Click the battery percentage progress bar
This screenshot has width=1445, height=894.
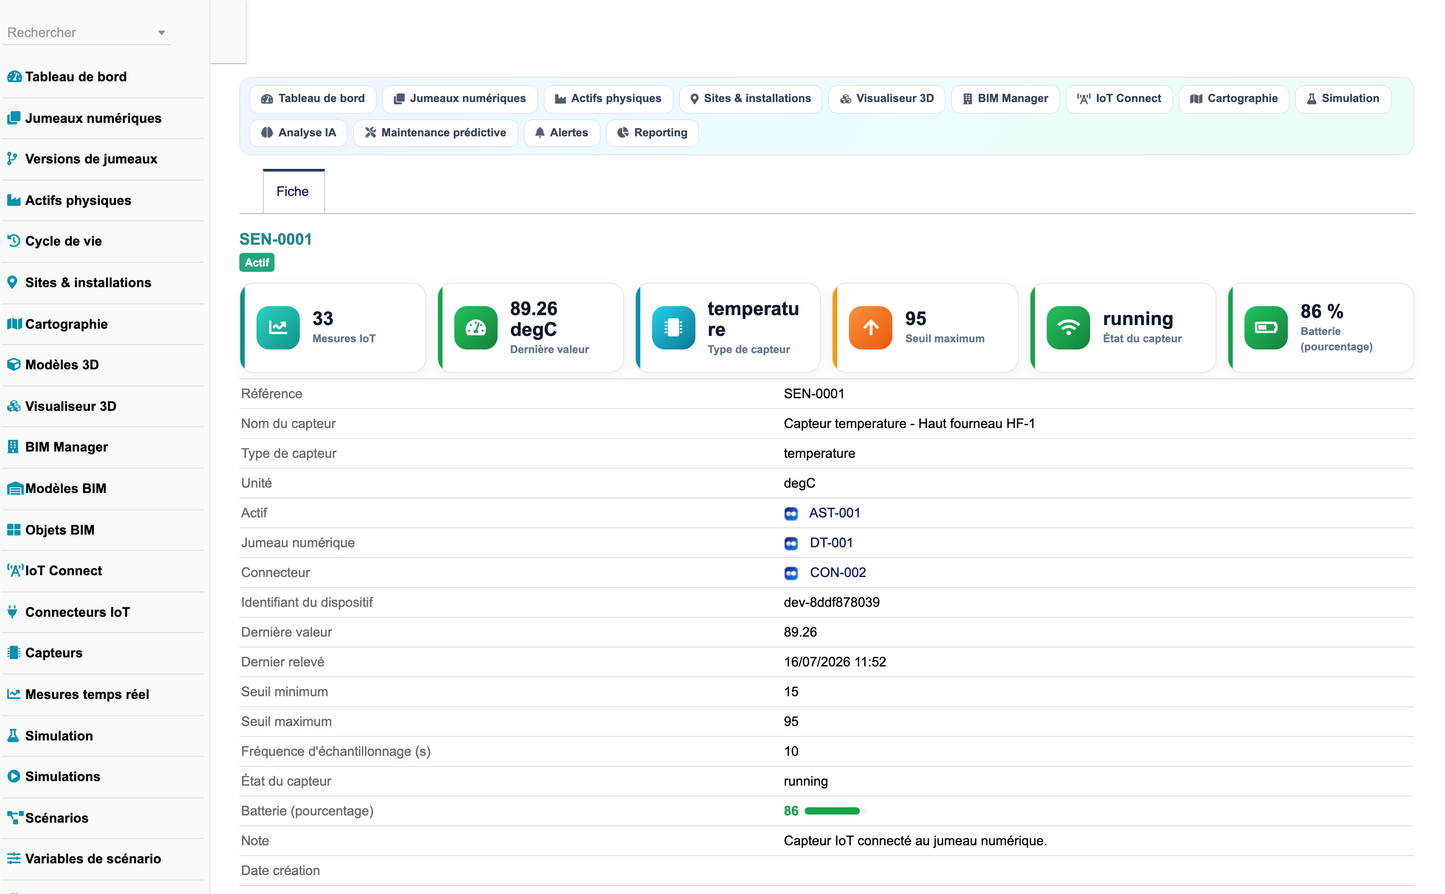point(832,811)
